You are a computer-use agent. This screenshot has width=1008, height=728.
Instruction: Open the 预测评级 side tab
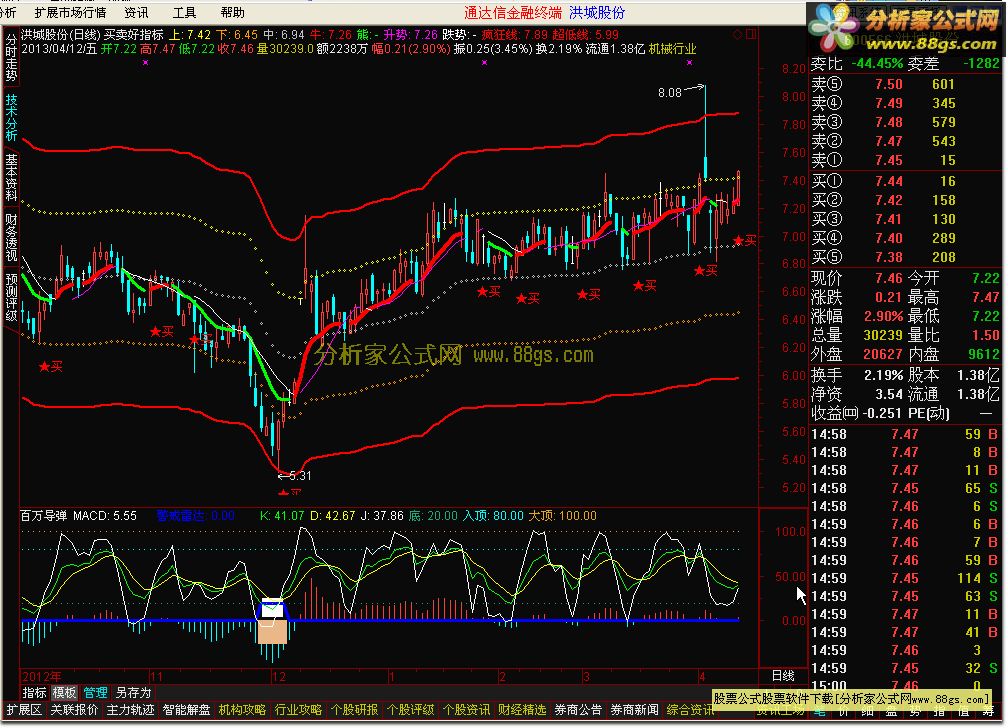coord(11,297)
